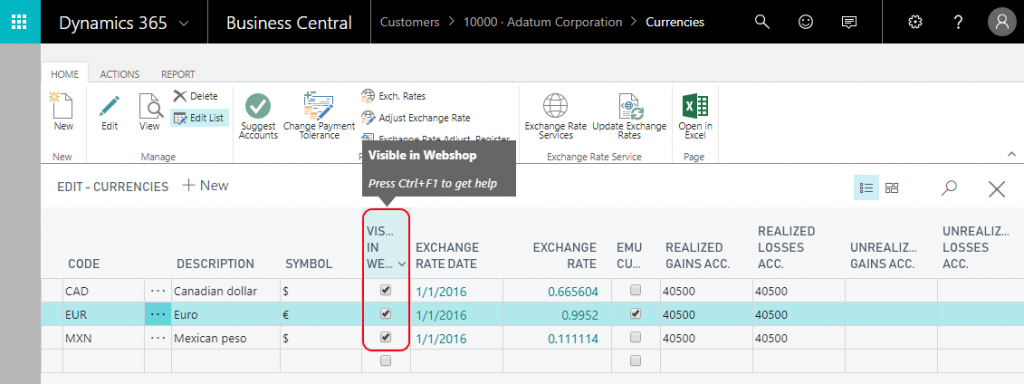Open the chat message icon in the top bar
The height and width of the screenshot is (384, 1024).
tap(849, 22)
